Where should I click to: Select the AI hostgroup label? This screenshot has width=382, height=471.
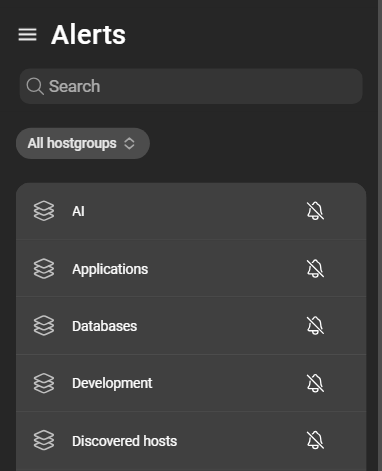click(x=78, y=211)
